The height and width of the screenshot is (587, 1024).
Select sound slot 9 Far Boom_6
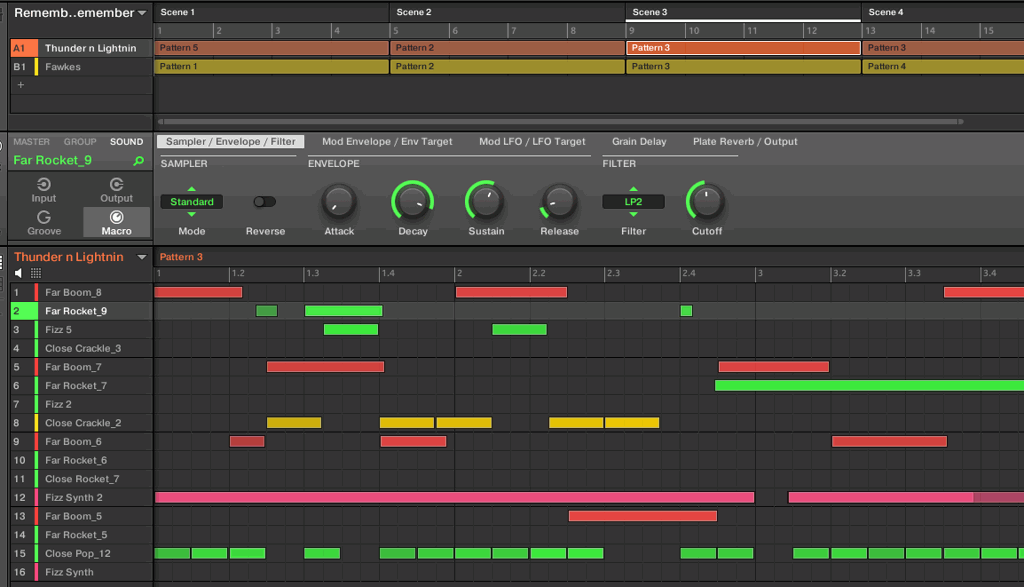pos(82,441)
